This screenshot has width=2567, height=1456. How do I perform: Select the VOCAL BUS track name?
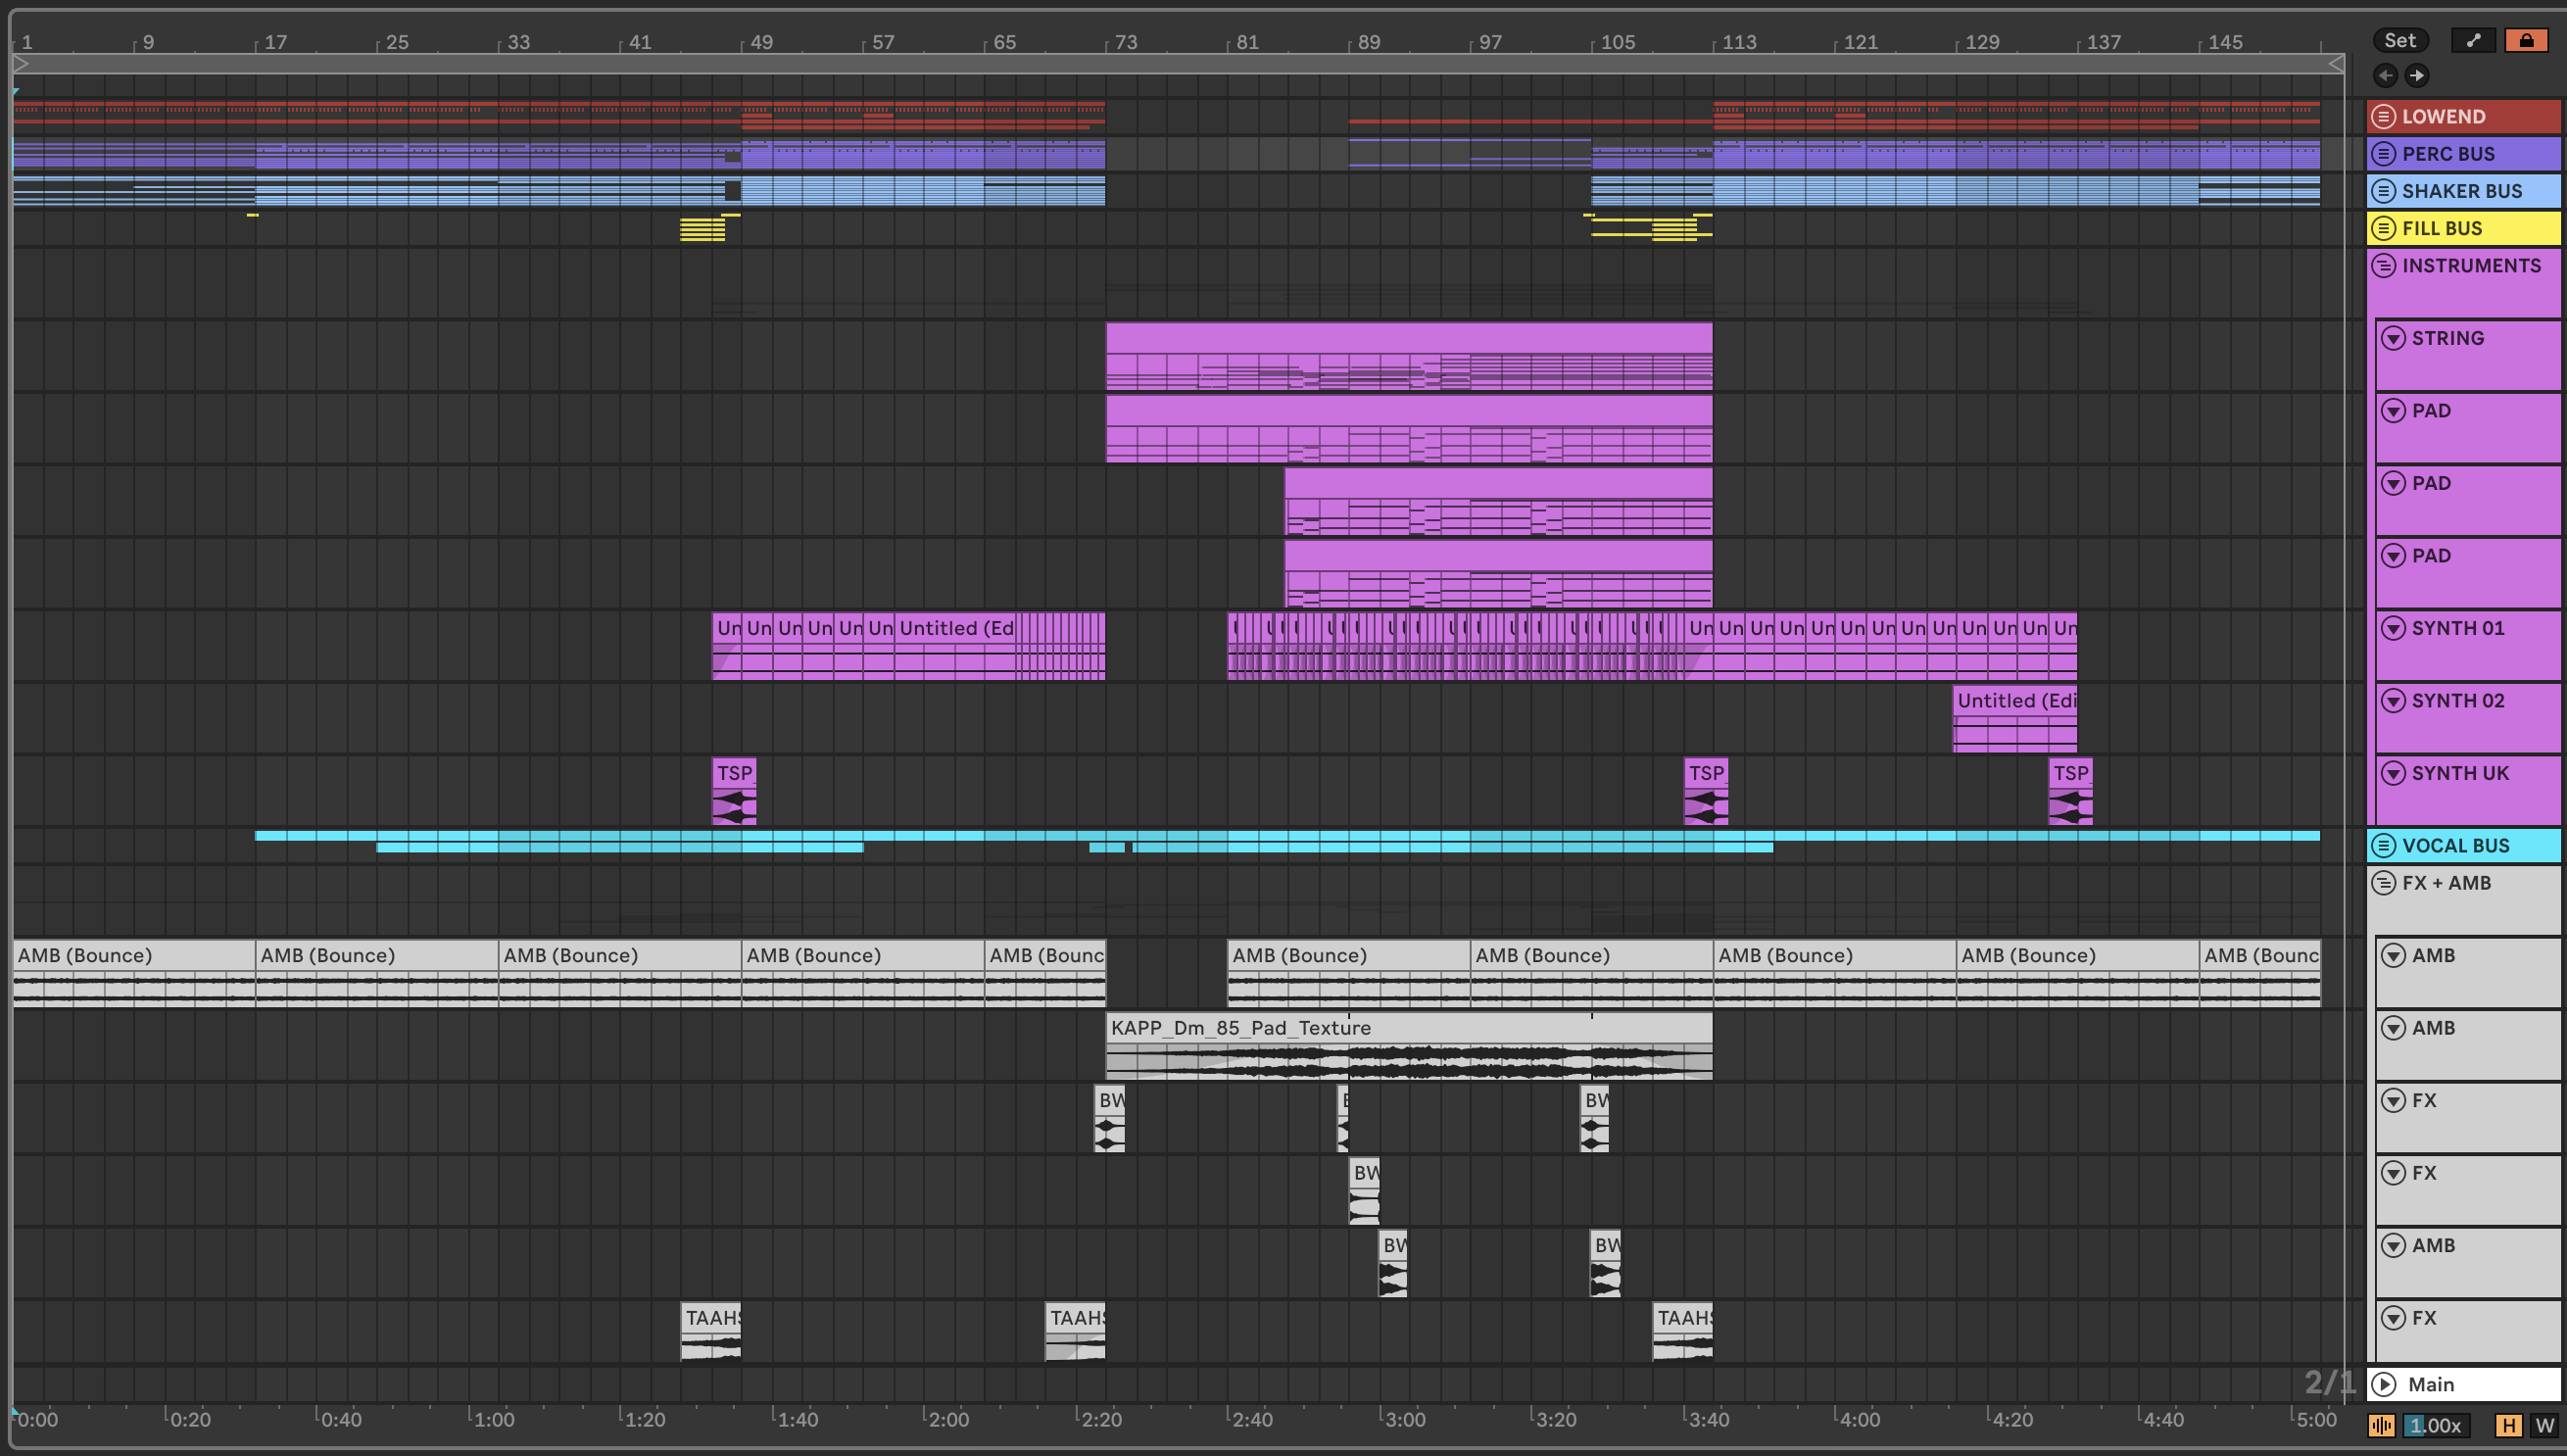[2455, 846]
